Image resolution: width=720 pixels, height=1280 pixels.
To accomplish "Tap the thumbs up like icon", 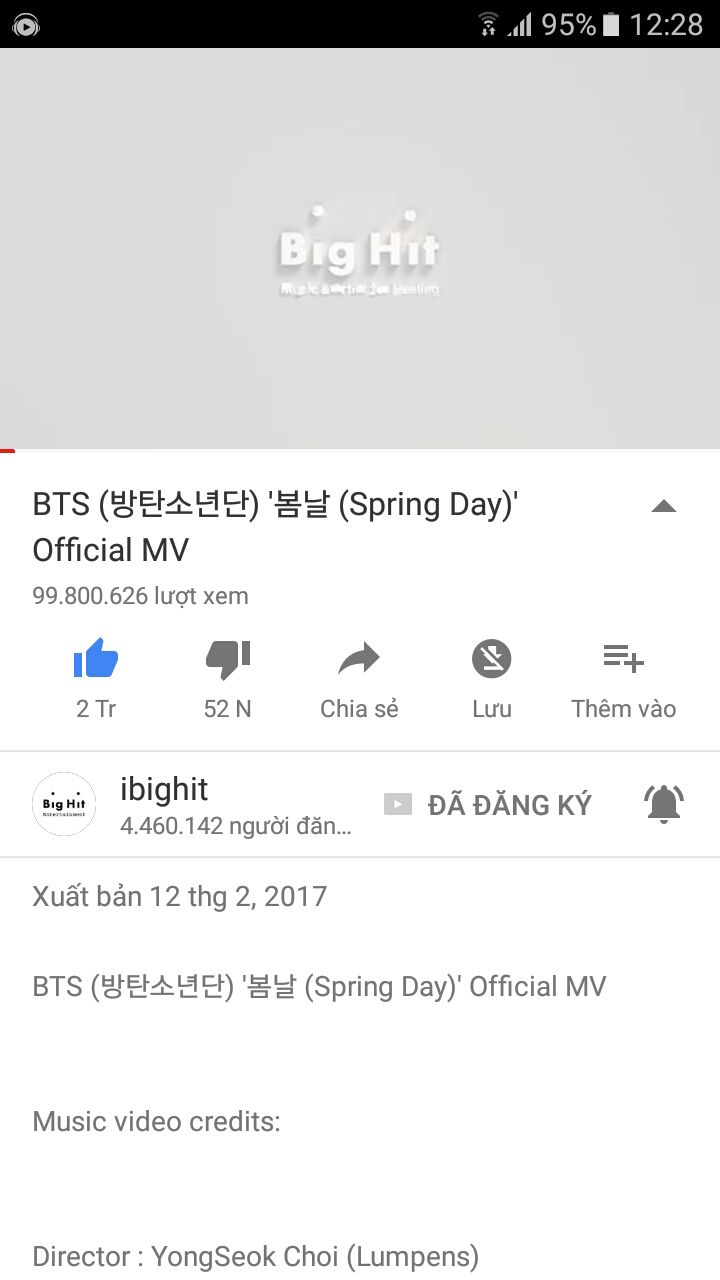I will pyautogui.click(x=96, y=659).
